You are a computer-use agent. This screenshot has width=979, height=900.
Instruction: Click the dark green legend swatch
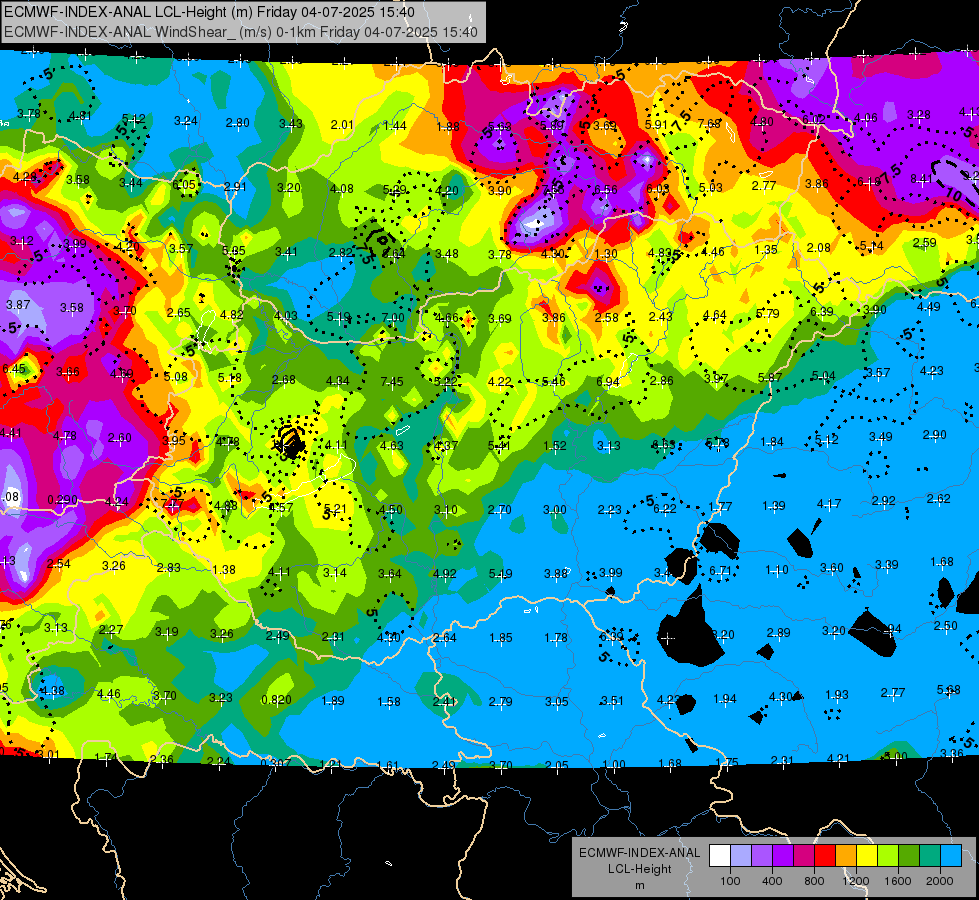[909, 856]
